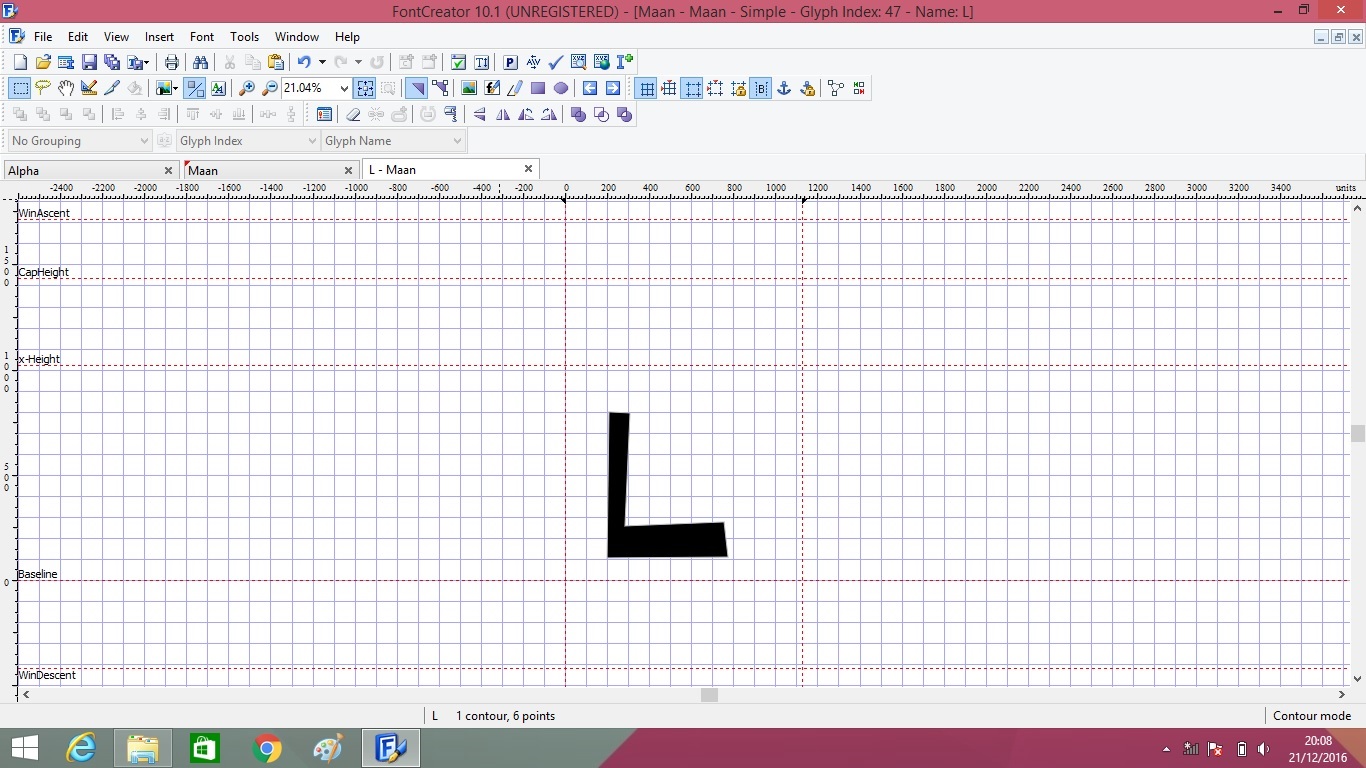Insert an ellipse contour

pos(561,88)
